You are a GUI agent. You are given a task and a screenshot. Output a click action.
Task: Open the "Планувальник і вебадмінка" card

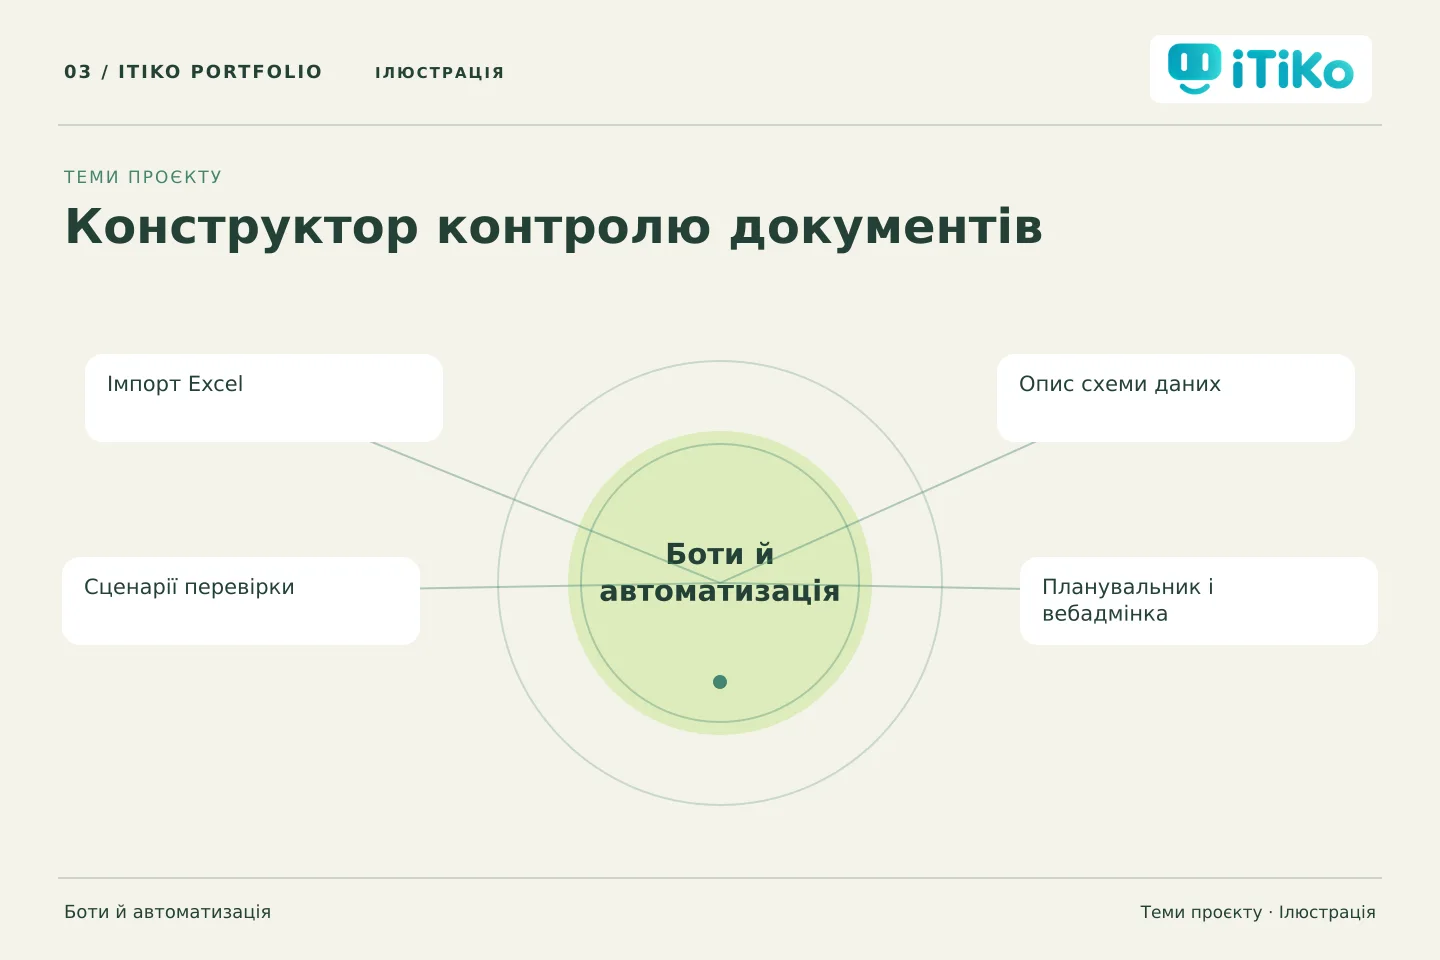pyautogui.click(x=1199, y=601)
